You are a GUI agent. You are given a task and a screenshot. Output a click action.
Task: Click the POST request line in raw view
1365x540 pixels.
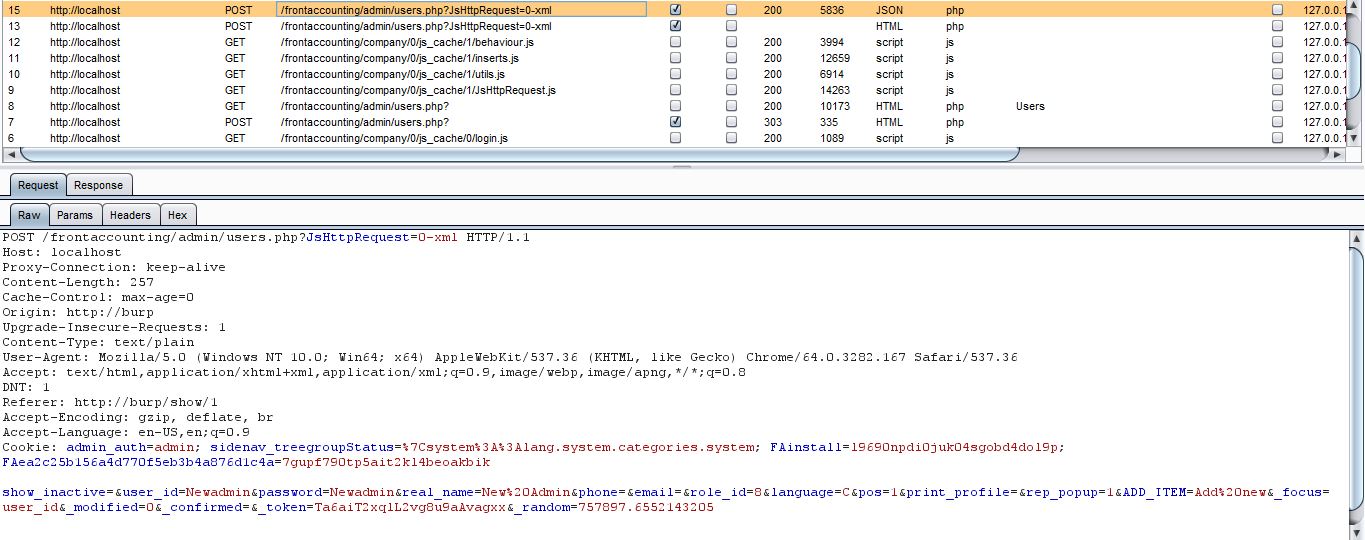pyautogui.click(x=266, y=238)
